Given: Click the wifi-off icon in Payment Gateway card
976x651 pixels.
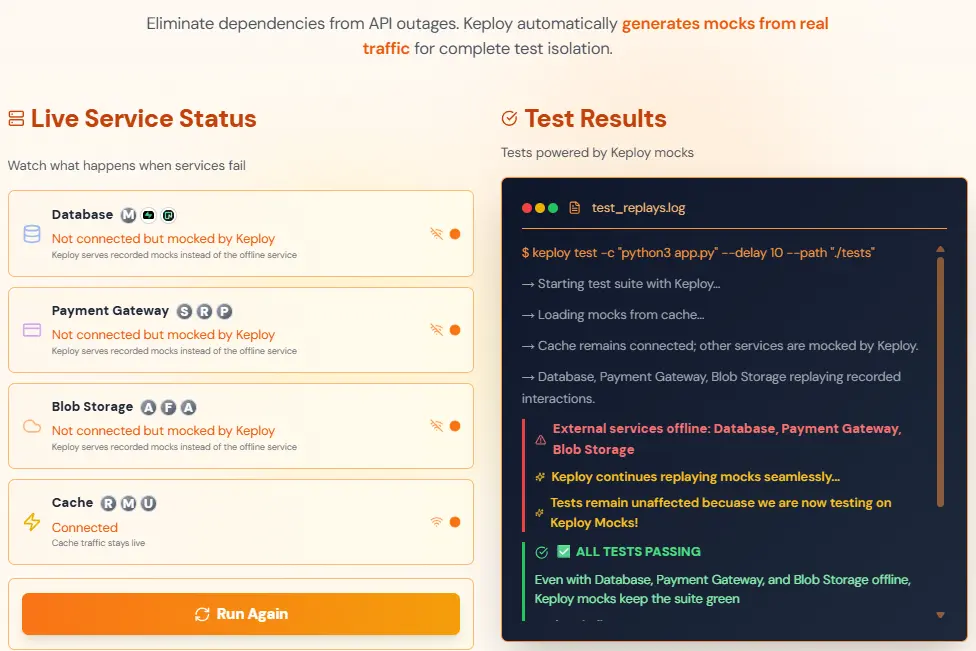Looking at the screenshot, I should coord(436,329).
